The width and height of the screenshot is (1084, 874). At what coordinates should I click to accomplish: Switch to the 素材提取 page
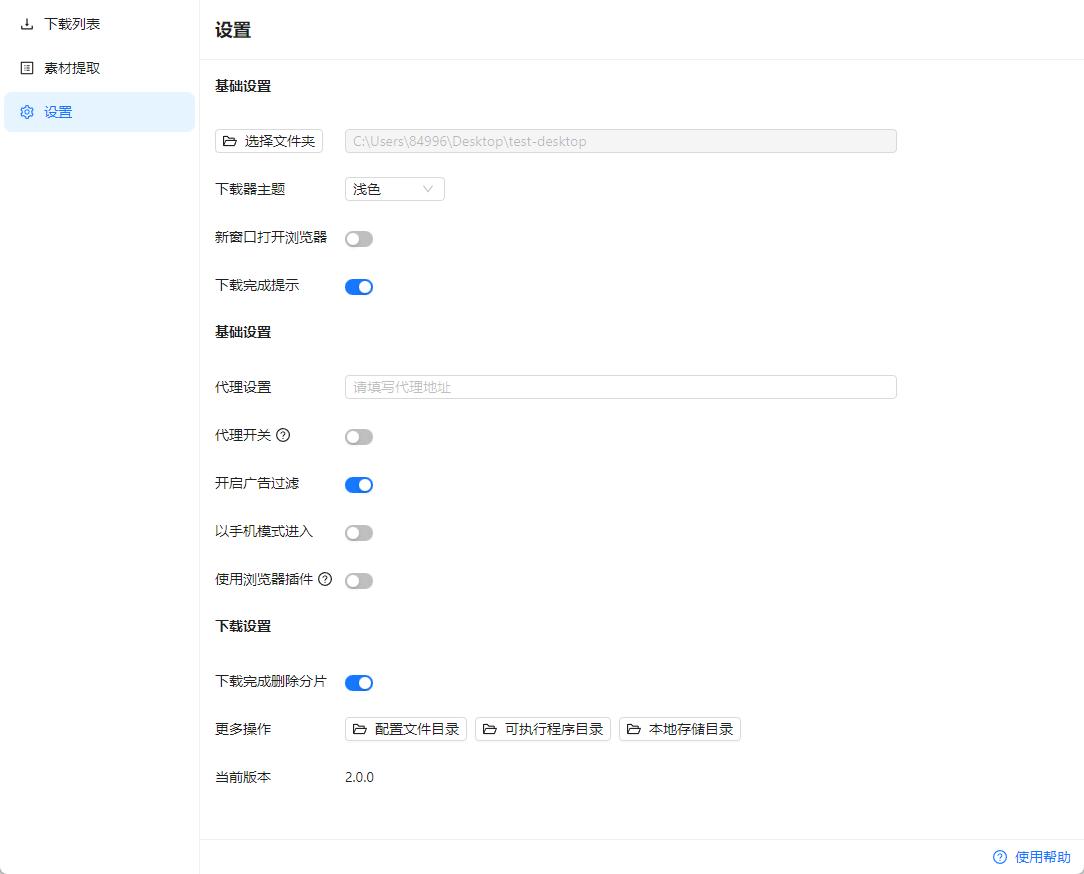72,68
